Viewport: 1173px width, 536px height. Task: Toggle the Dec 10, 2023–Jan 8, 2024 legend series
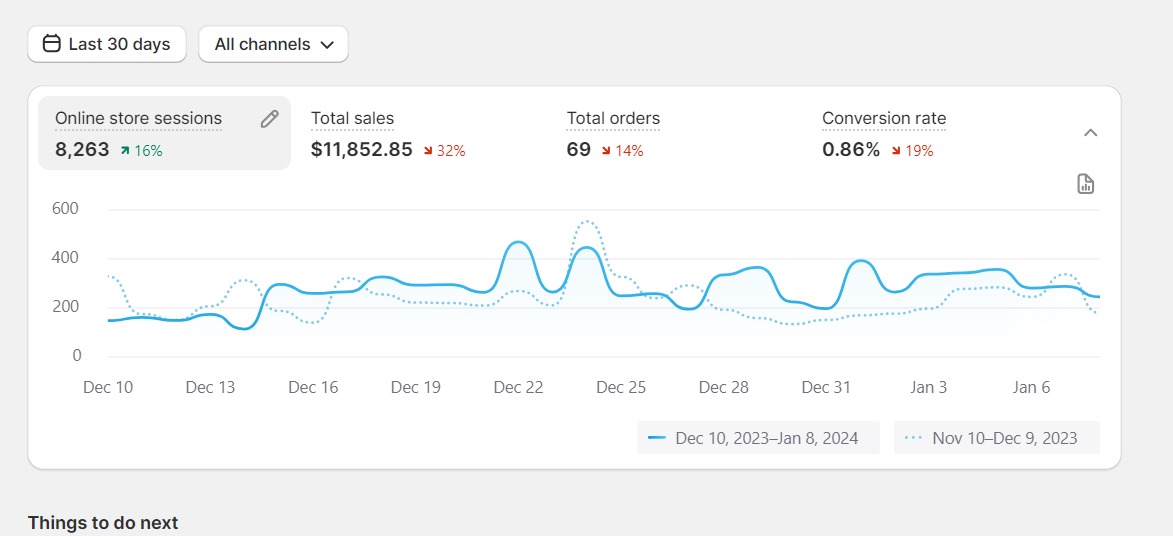[x=758, y=438]
